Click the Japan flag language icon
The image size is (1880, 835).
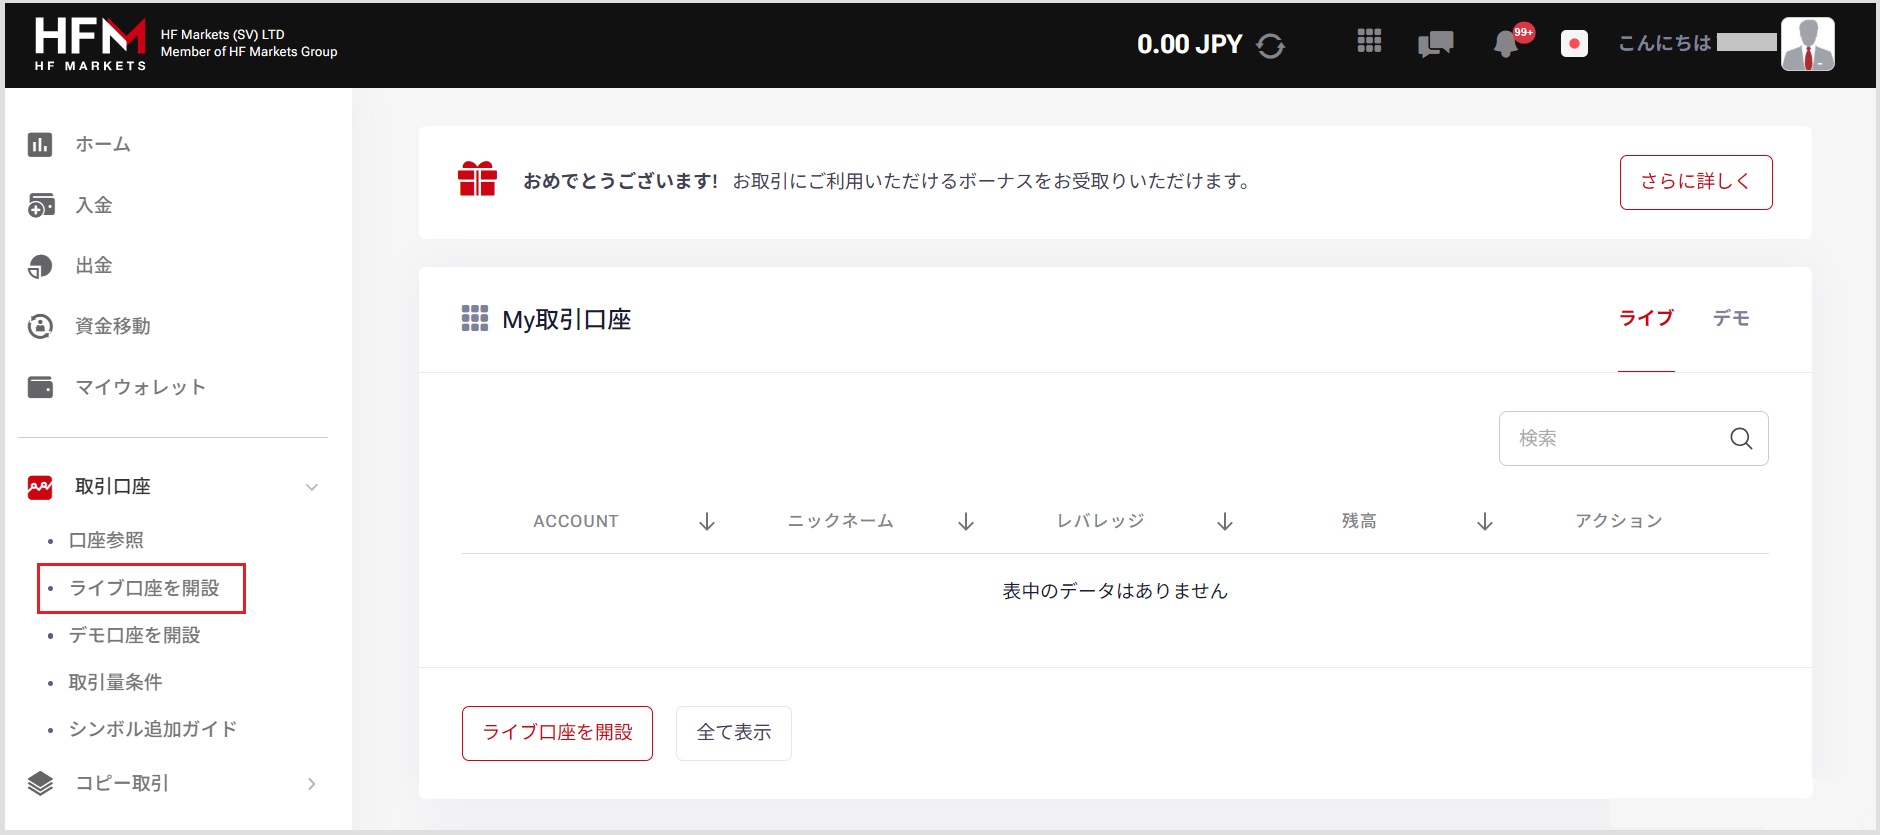click(1574, 44)
